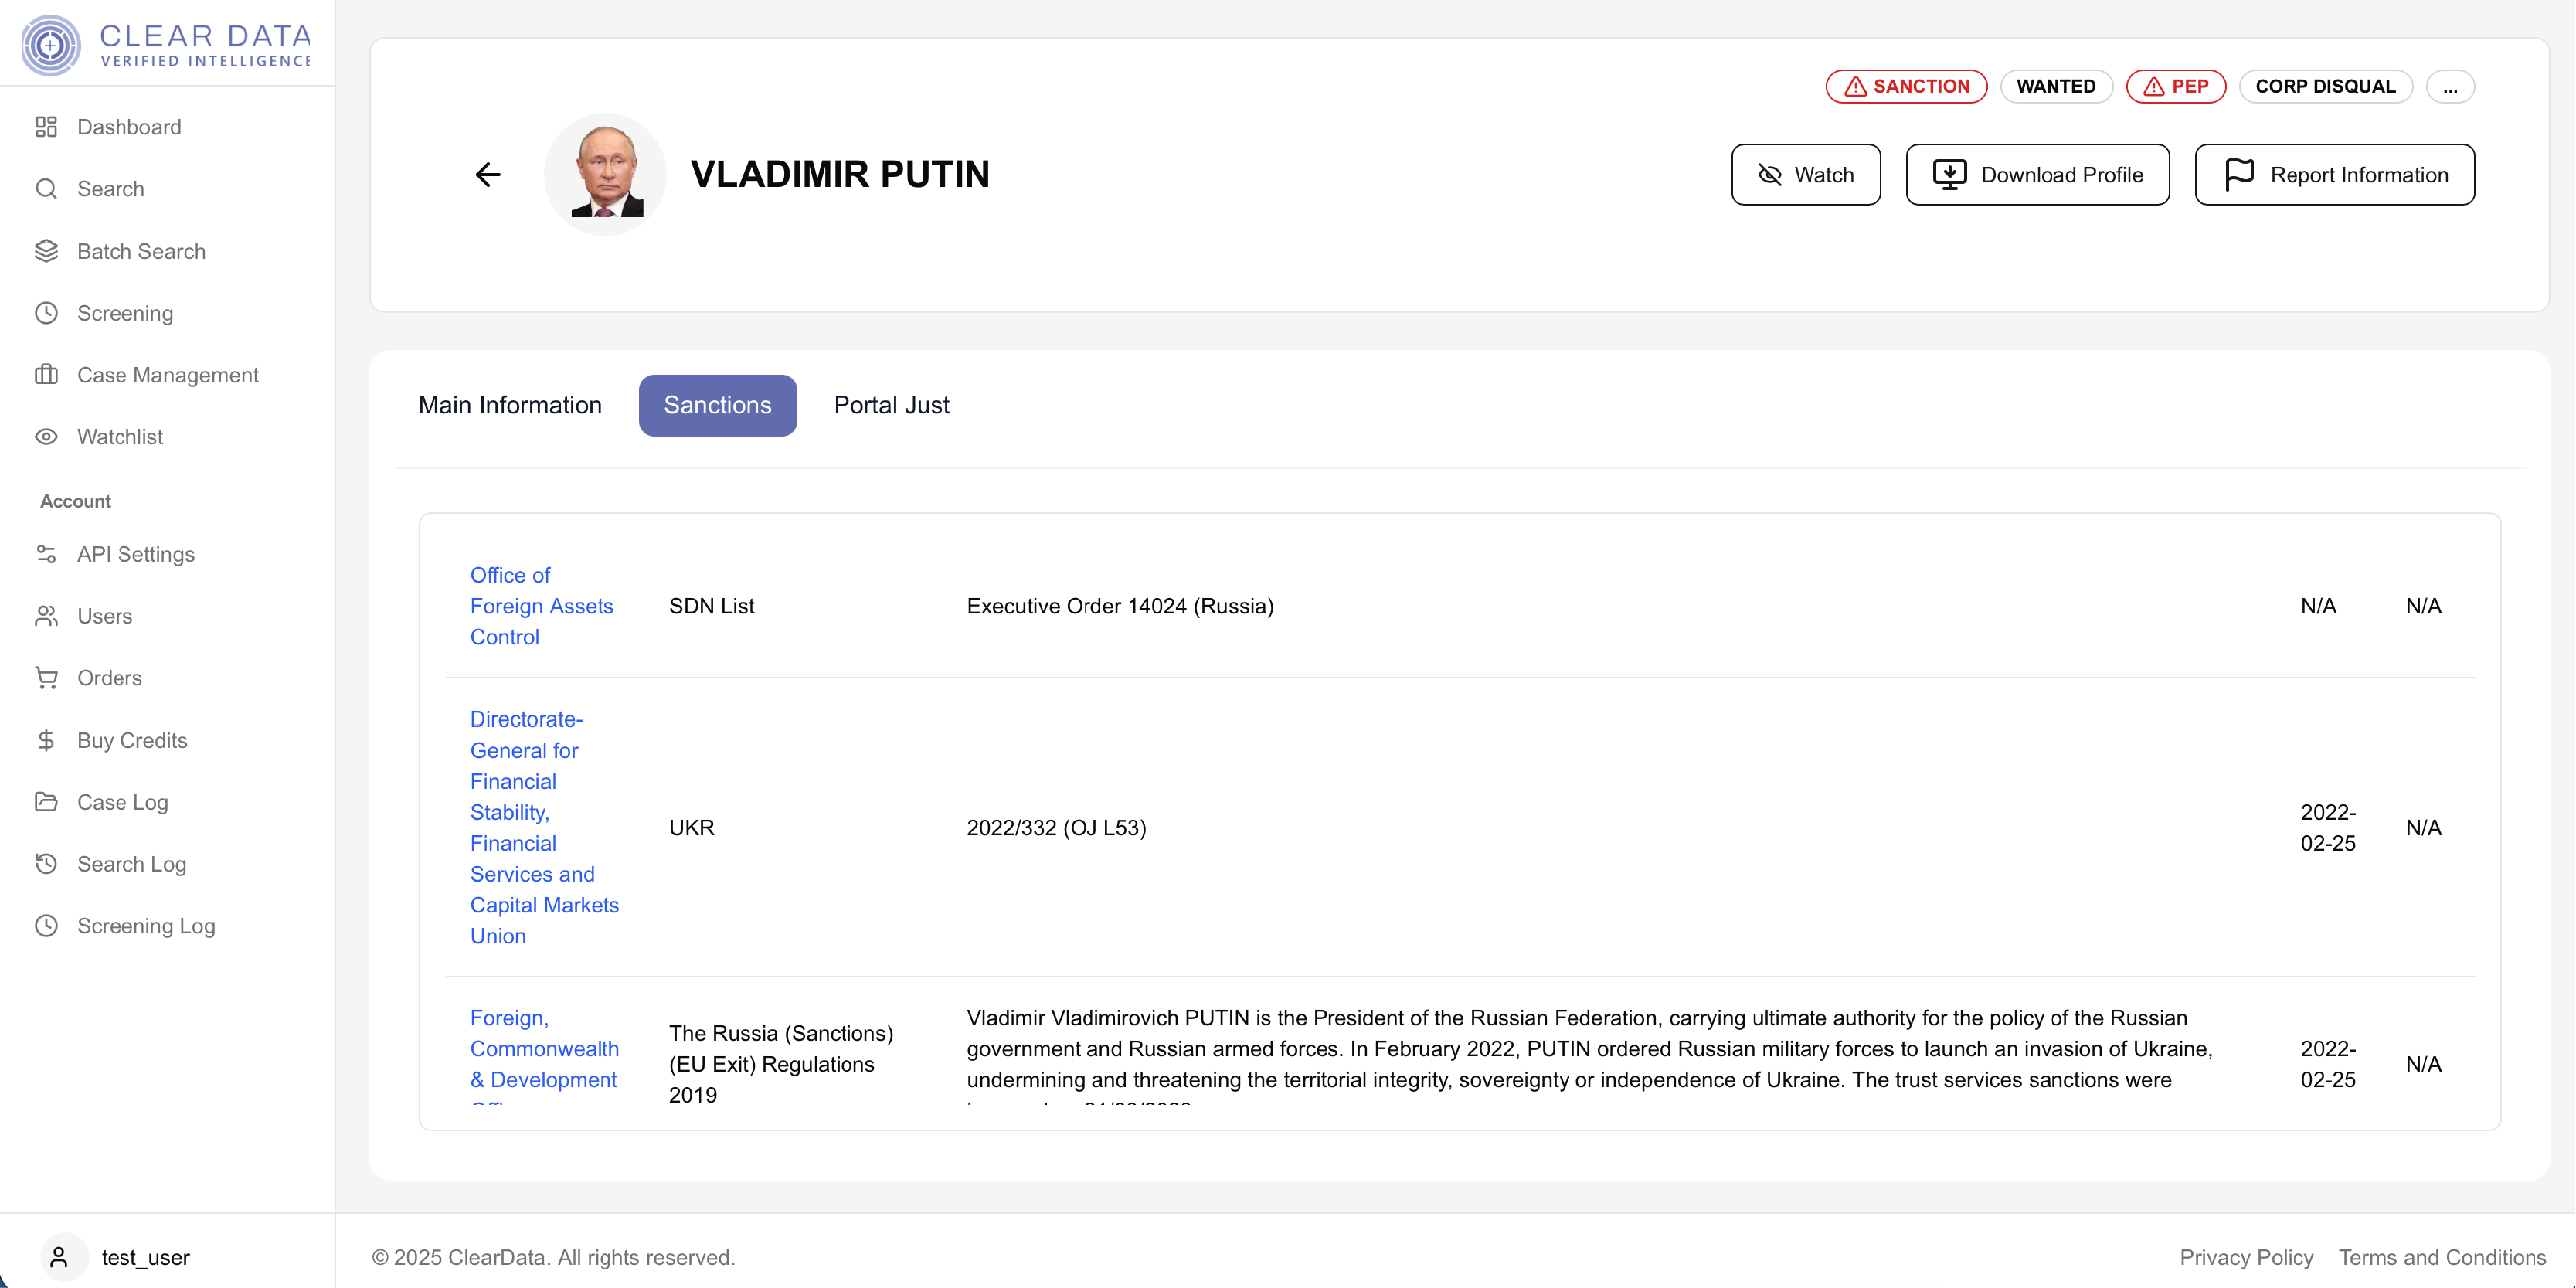Toggle Watch on this profile

(x=1805, y=175)
